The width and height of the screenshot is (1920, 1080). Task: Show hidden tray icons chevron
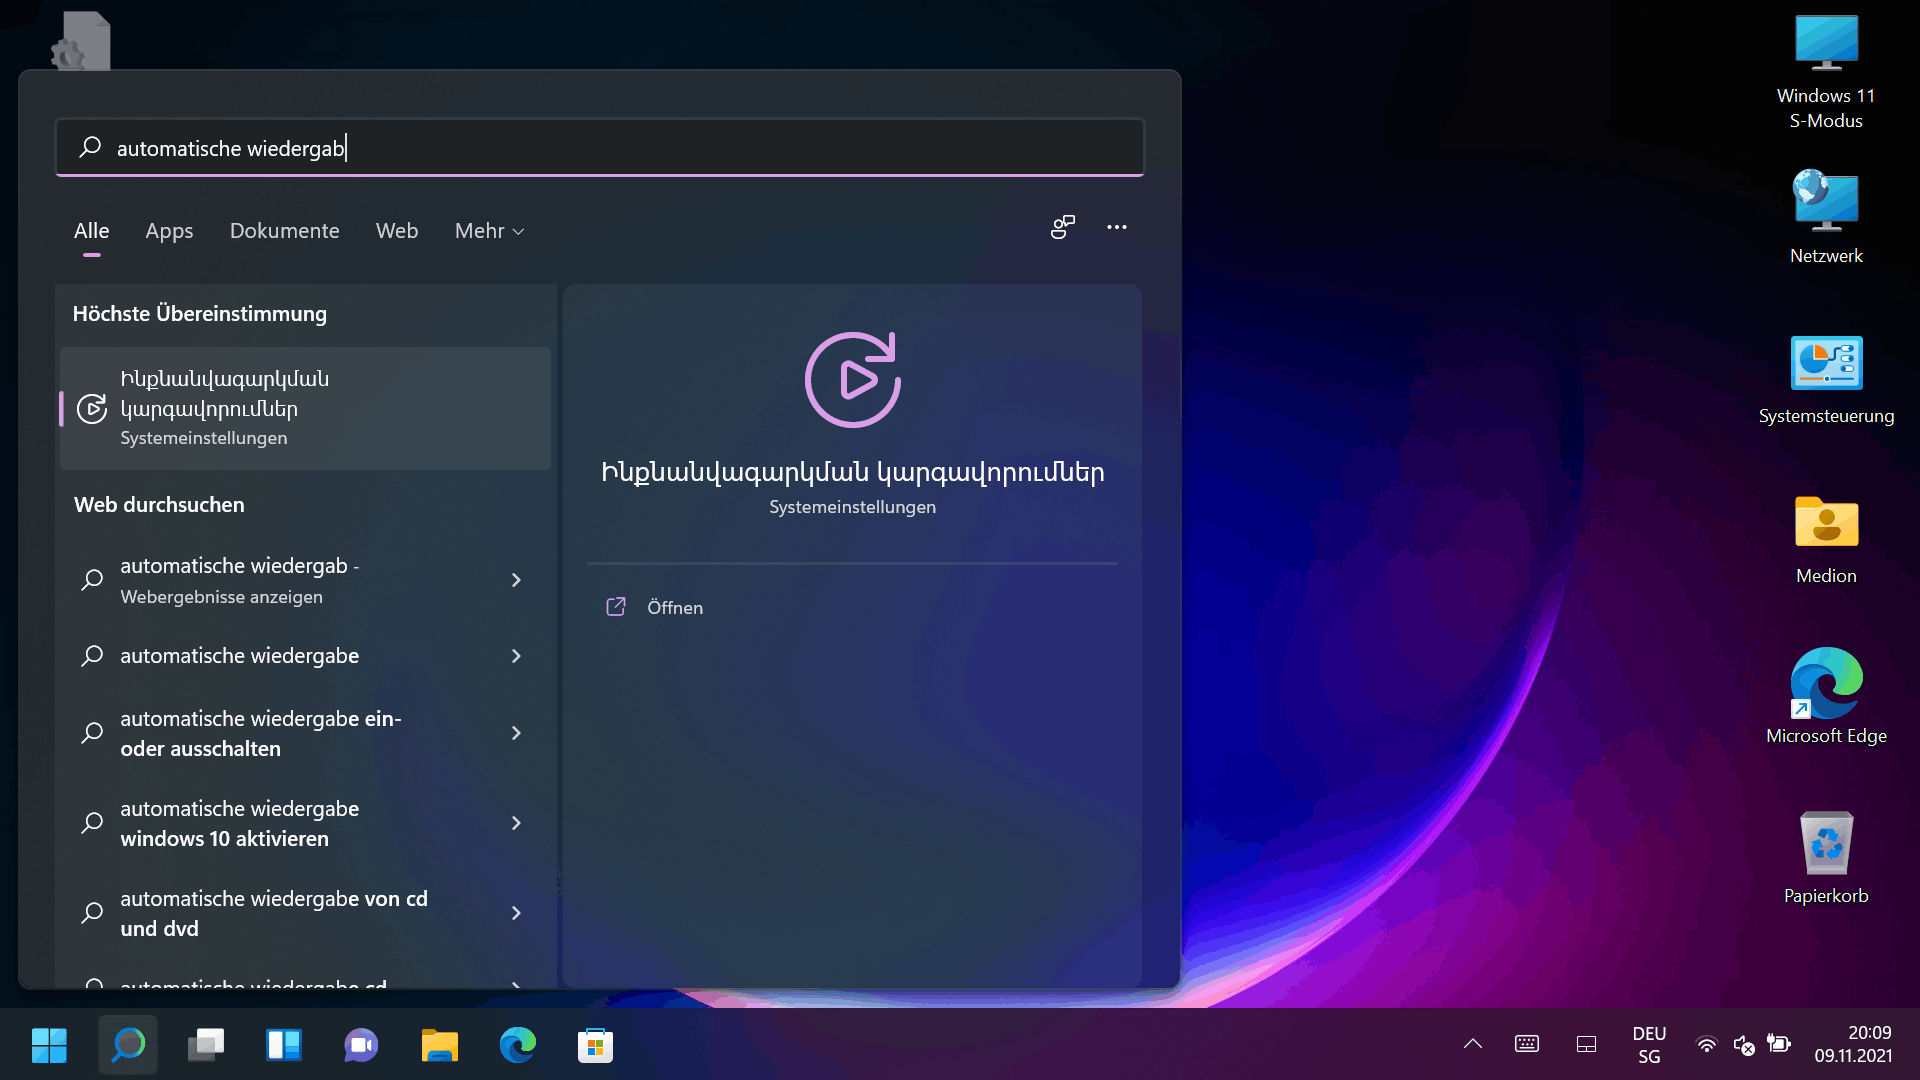click(x=1473, y=1044)
